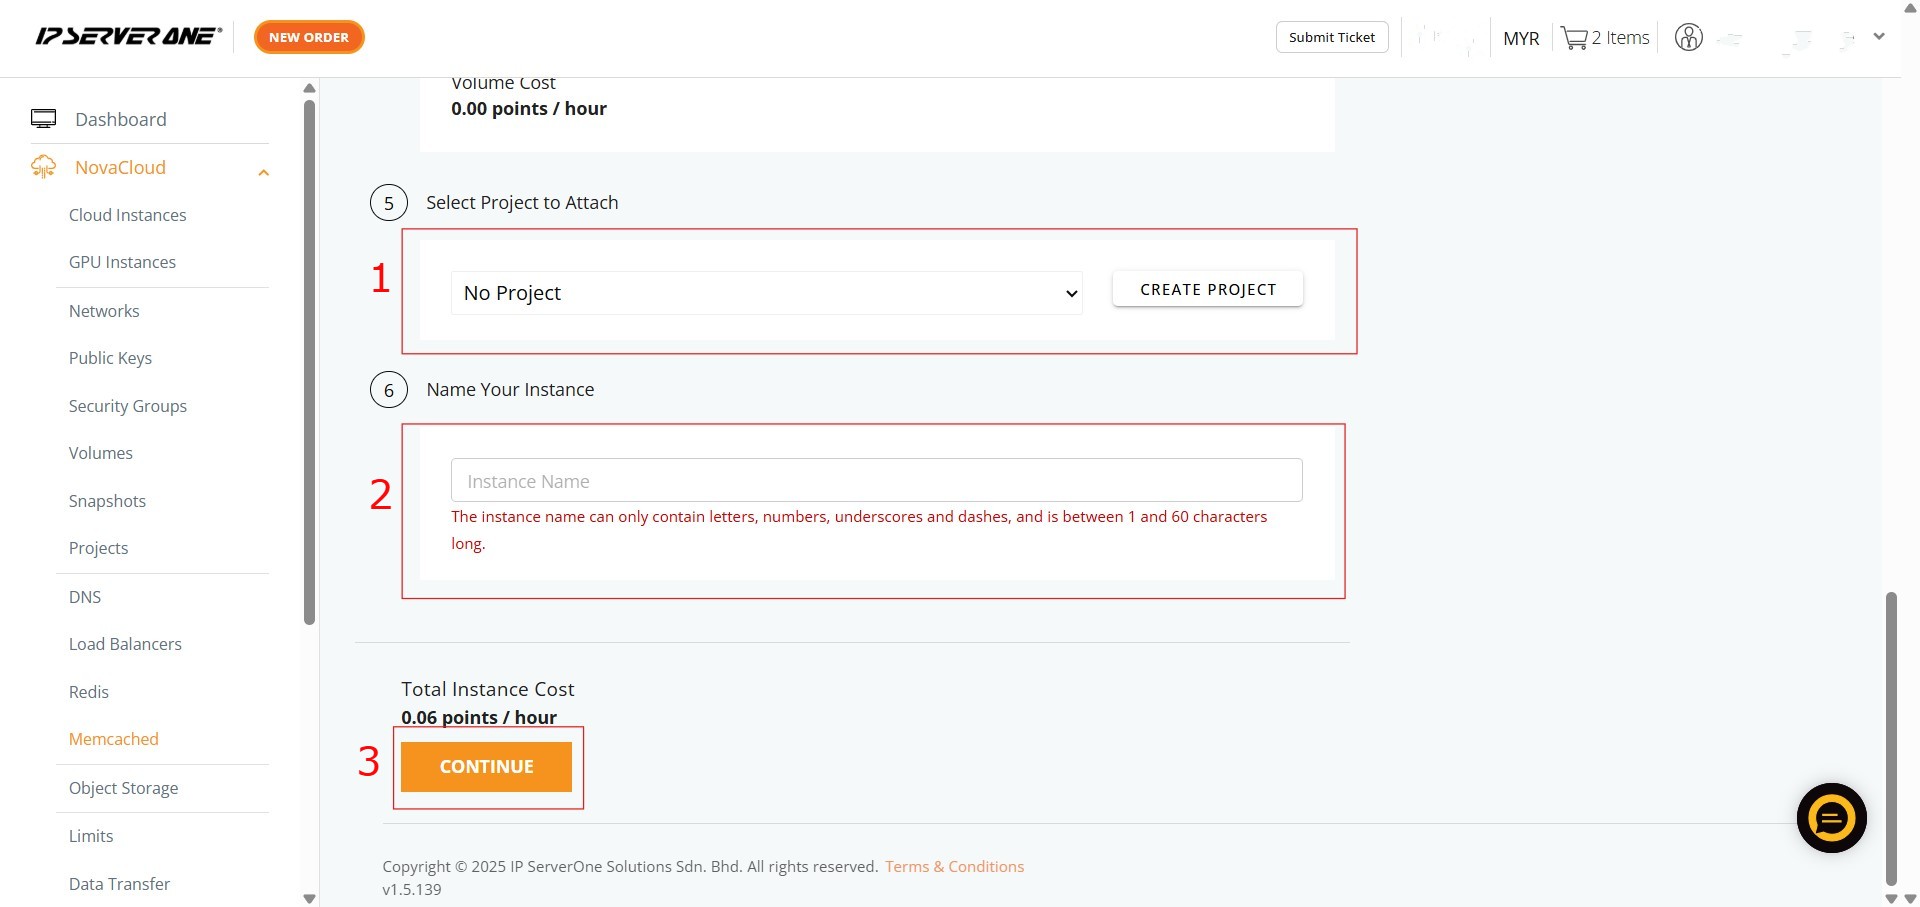Click the user profile avatar icon
The width and height of the screenshot is (1920, 907).
[x=1688, y=38]
